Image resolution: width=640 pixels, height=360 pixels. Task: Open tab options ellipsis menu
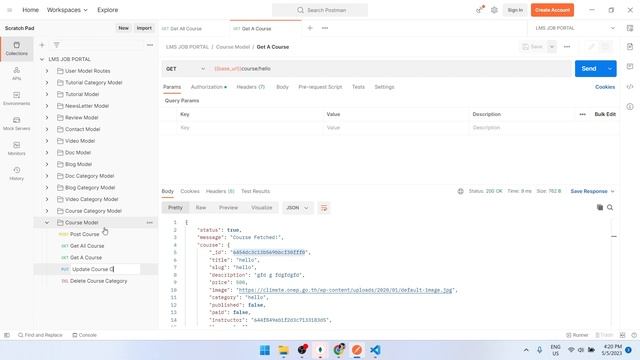pyautogui.click(x=325, y=28)
